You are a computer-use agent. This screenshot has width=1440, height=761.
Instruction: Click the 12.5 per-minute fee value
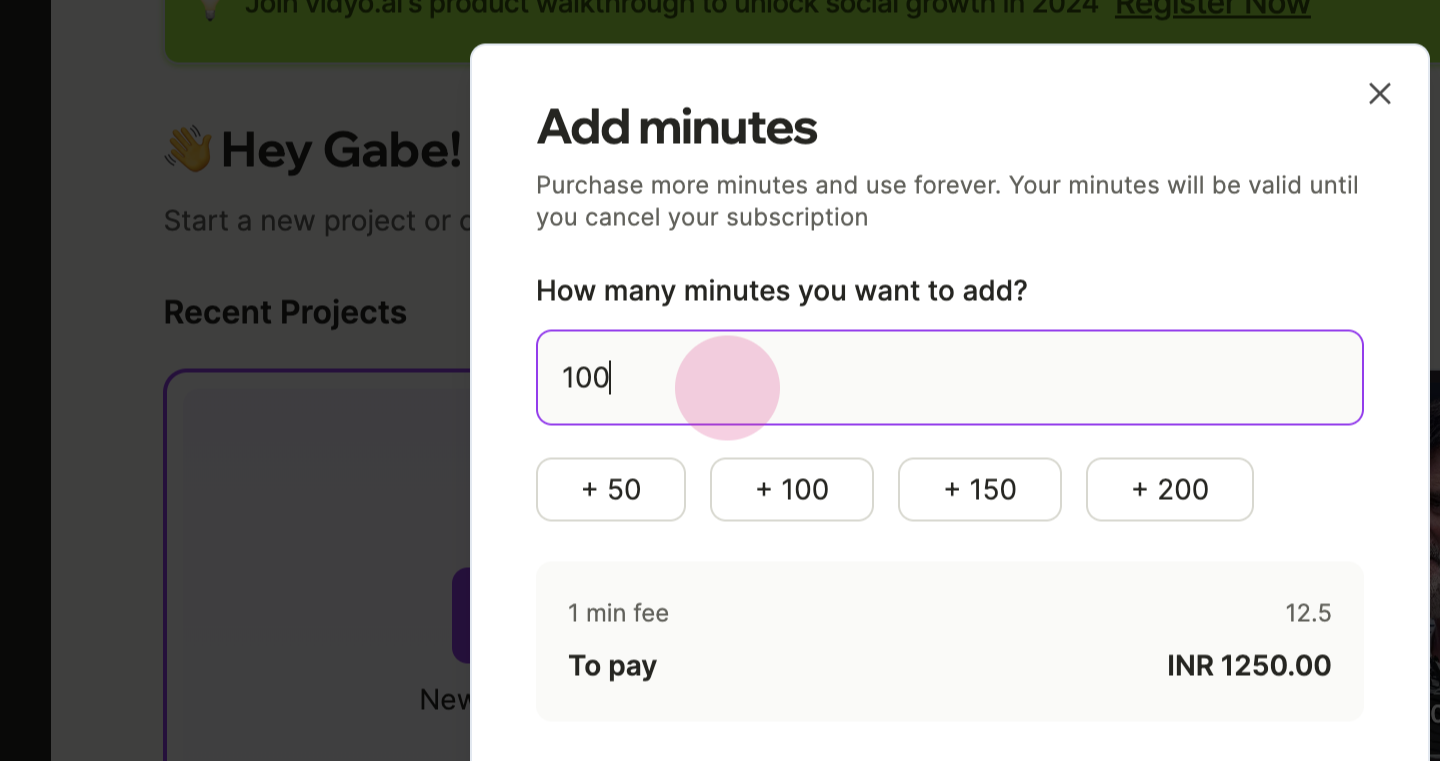1308,613
